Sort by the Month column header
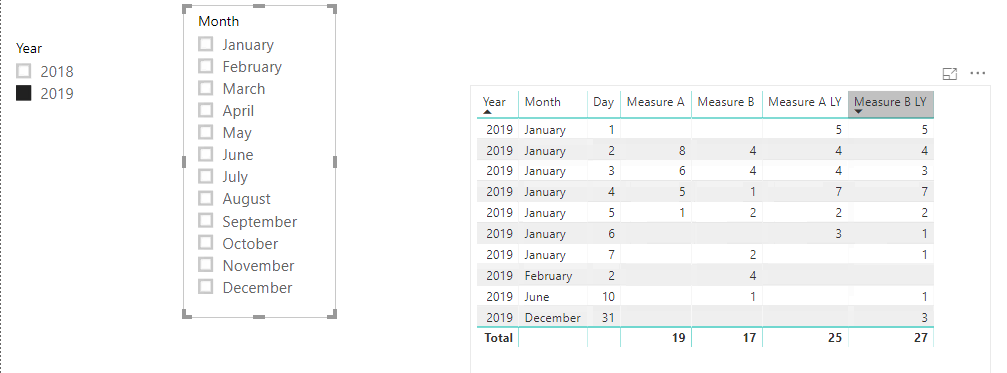The width and height of the screenshot is (1007, 373). point(553,104)
